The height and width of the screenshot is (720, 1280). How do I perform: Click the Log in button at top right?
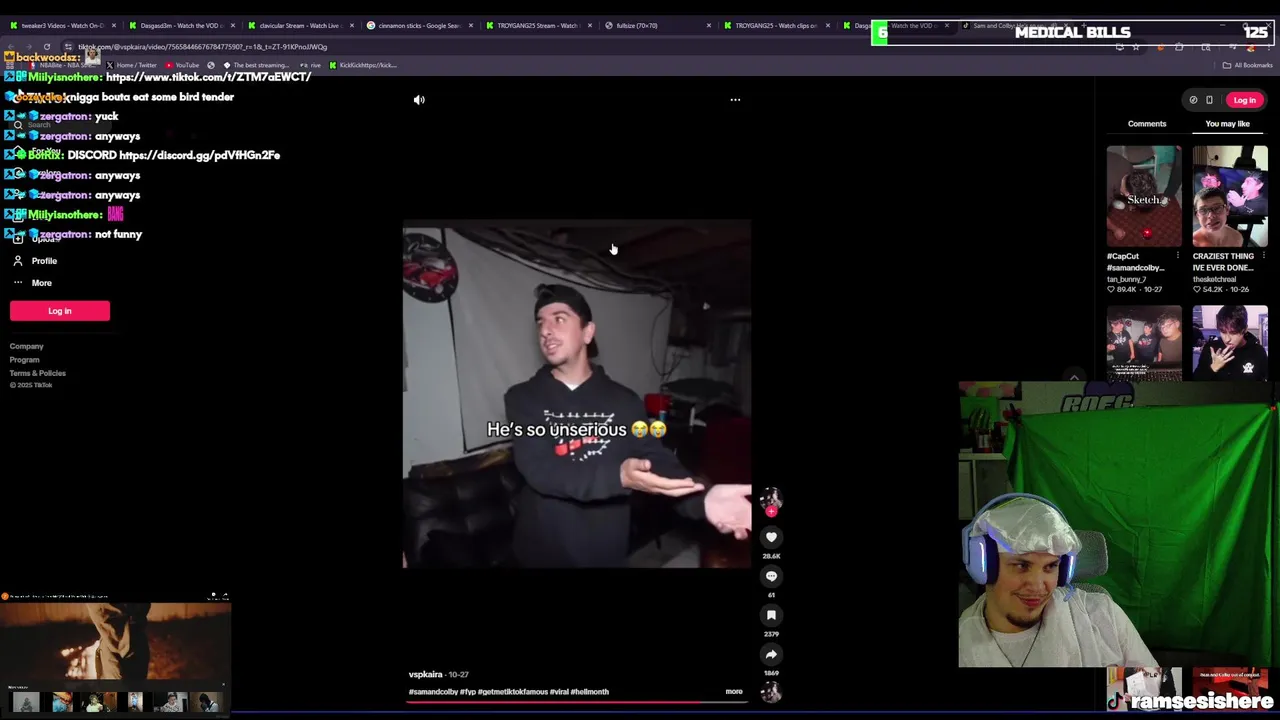(1244, 100)
